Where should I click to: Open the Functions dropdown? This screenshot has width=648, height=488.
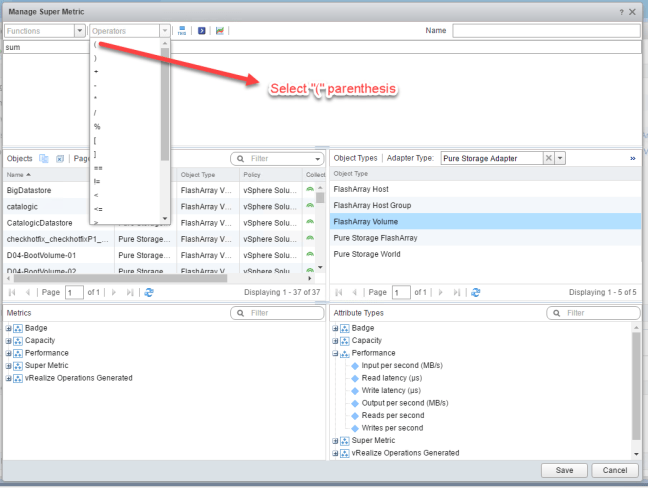pos(79,31)
